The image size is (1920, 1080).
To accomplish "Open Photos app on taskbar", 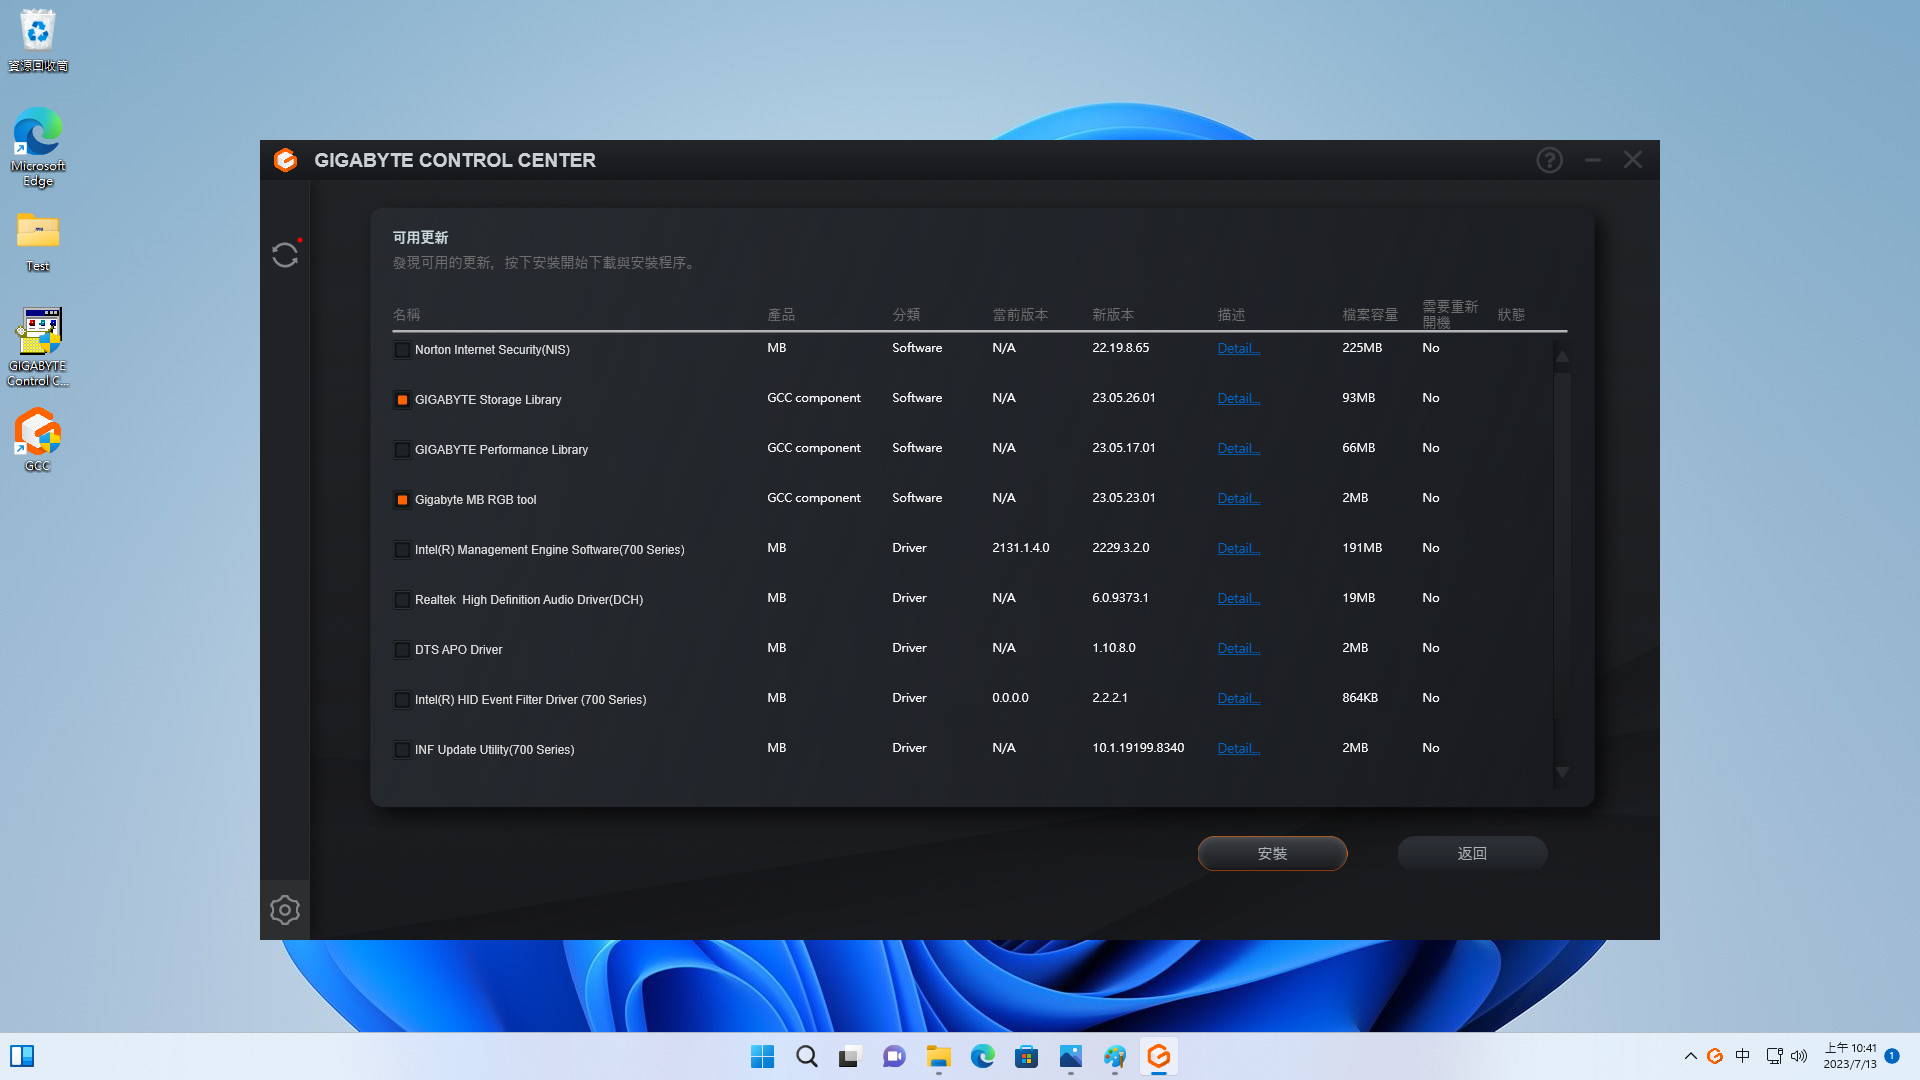I will (1070, 1056).
